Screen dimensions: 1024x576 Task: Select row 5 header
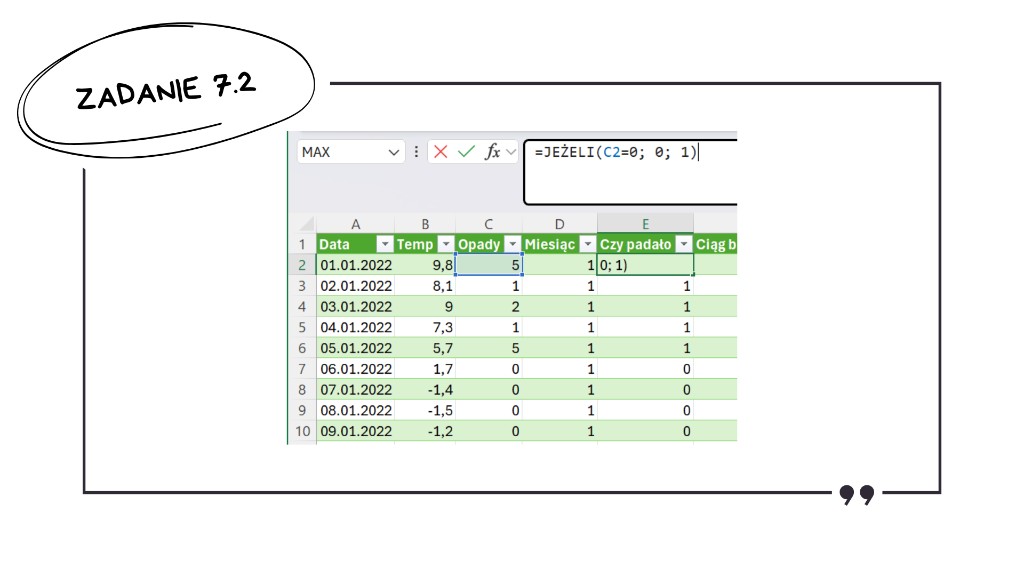pyautogui.click(x=302, y=327)
